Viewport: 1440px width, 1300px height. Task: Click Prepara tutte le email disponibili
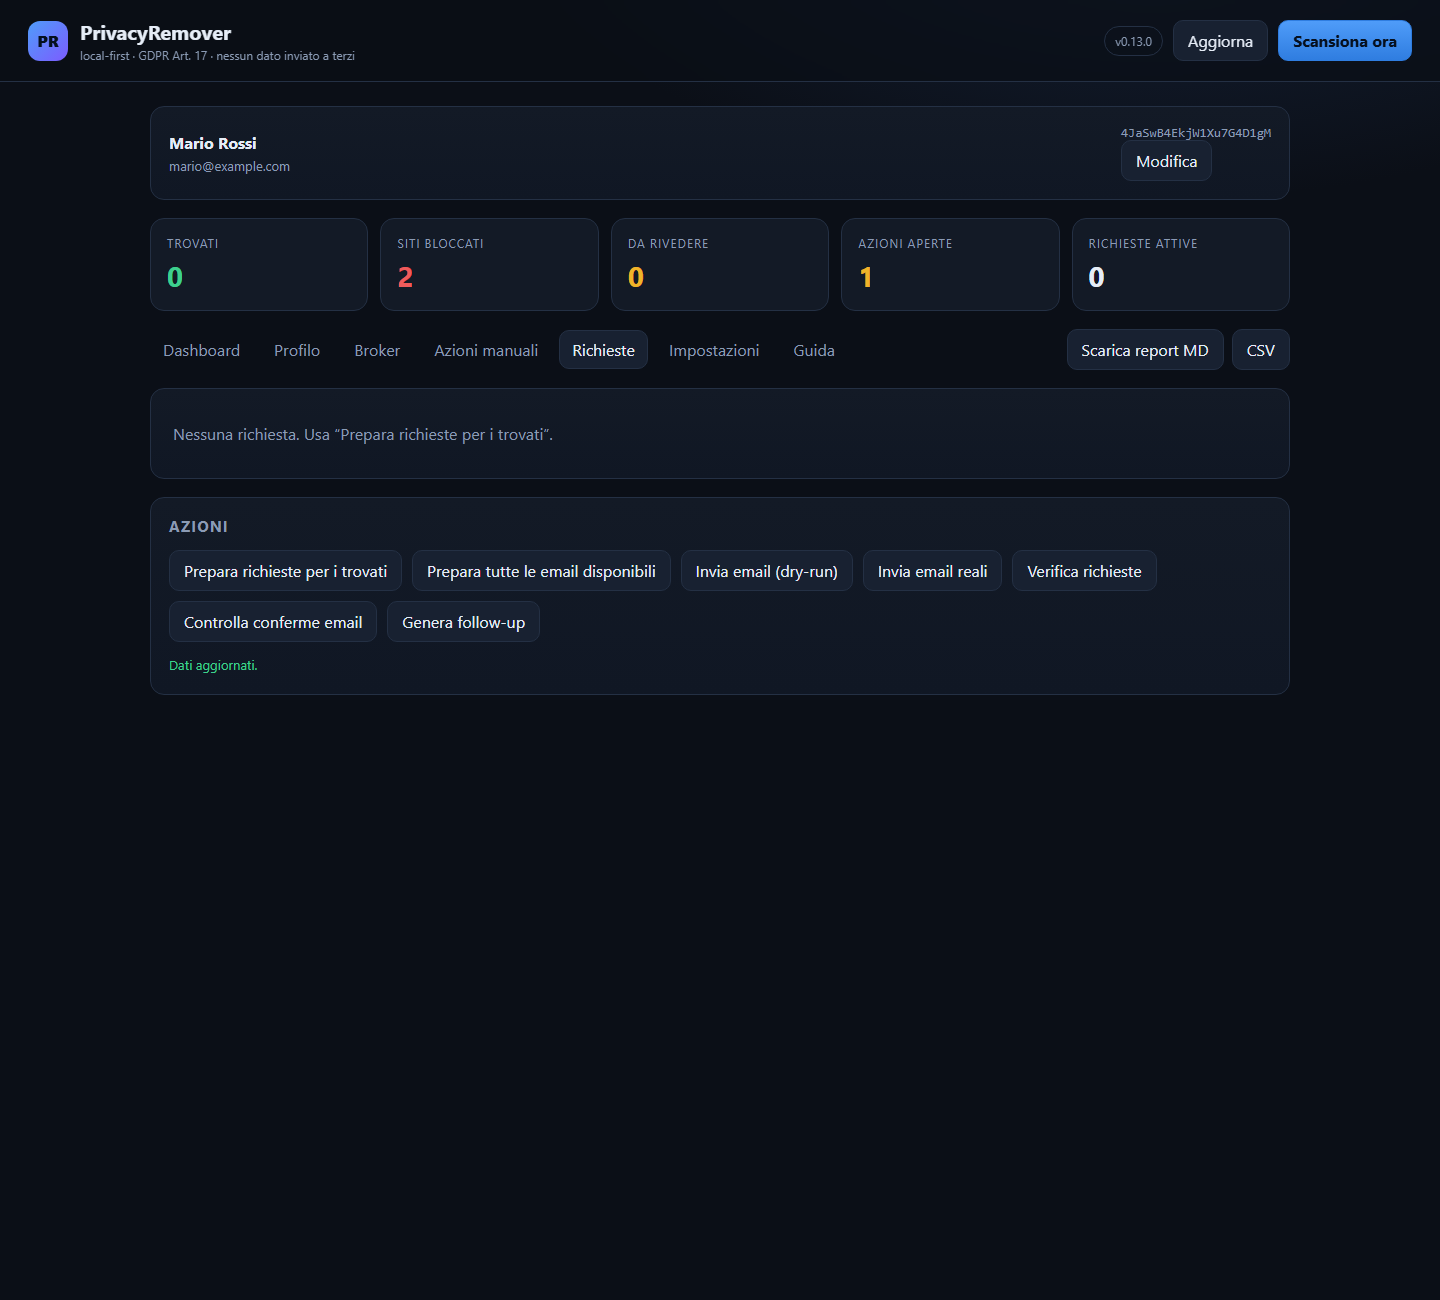pos(541,571)
